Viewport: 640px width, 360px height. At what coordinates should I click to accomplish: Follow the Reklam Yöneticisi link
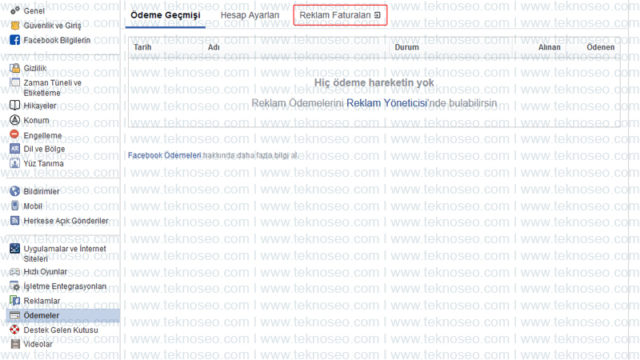(x=387, y=103)
